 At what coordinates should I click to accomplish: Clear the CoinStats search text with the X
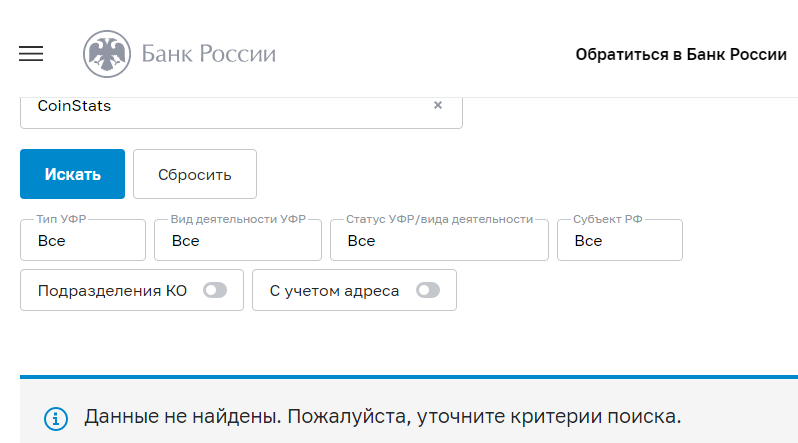coord(437,105)
